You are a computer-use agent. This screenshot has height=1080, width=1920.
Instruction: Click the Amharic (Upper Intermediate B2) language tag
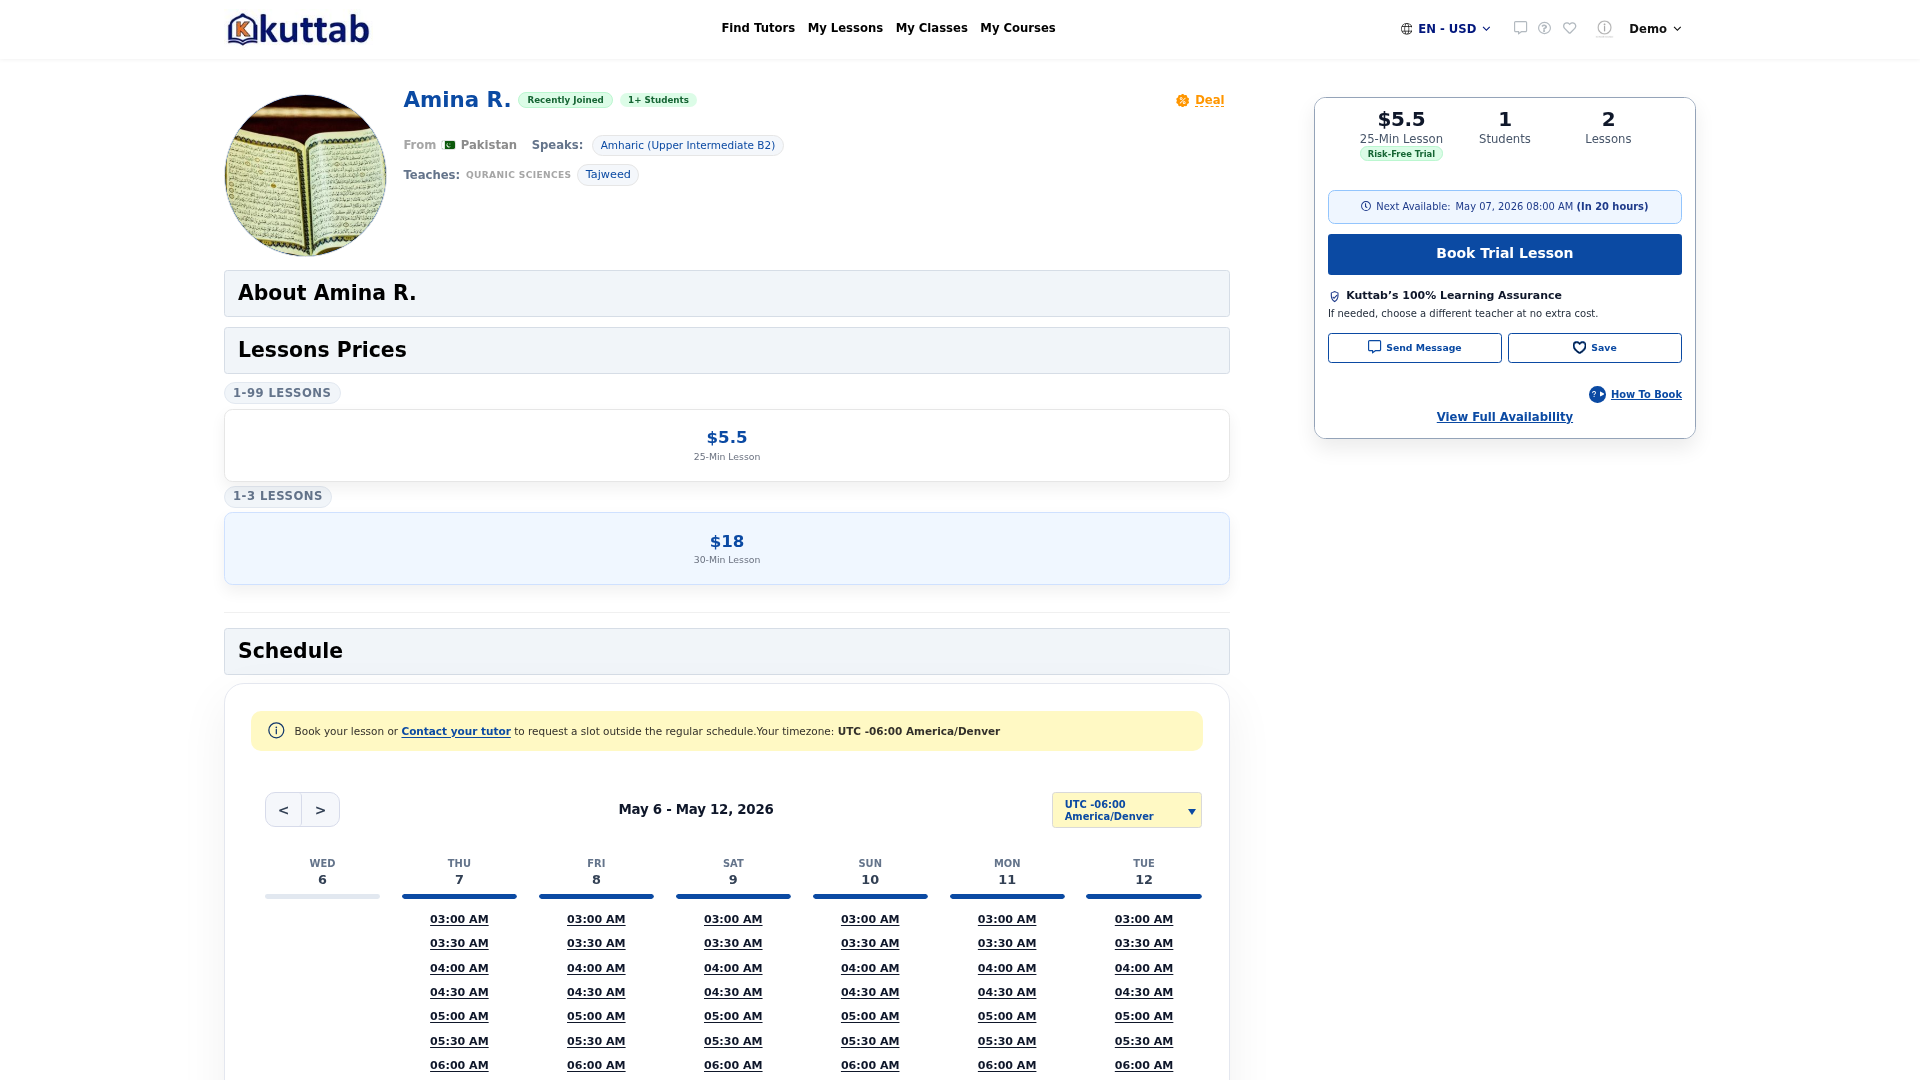tap(688, 146)
